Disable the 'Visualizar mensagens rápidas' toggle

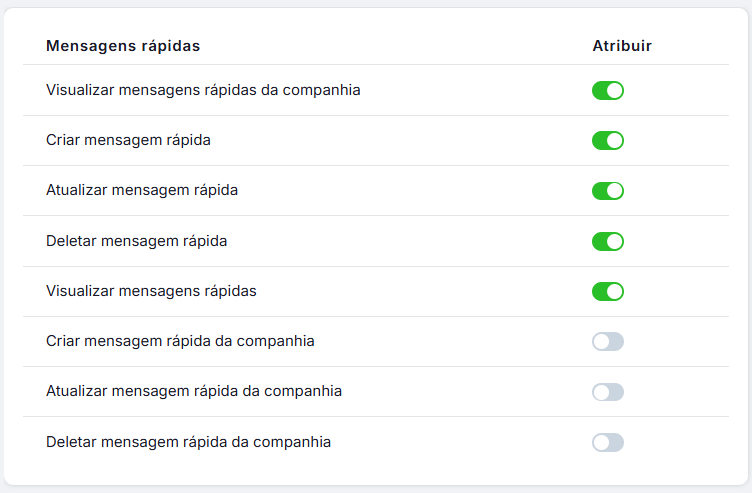pos(608,291)
